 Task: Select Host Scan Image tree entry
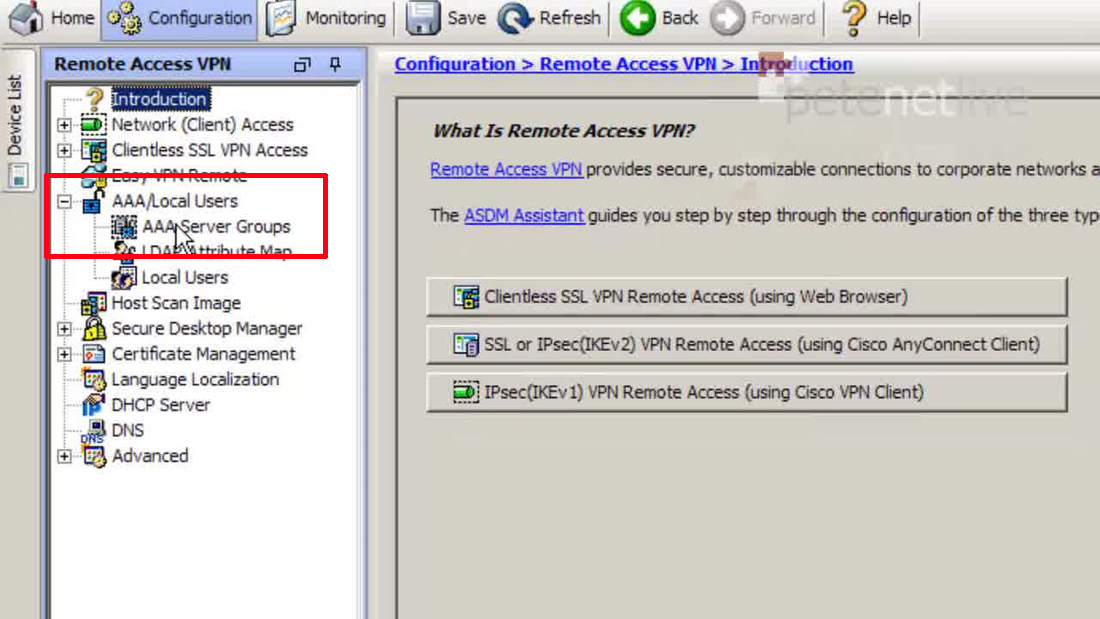[x=176, y=303]
